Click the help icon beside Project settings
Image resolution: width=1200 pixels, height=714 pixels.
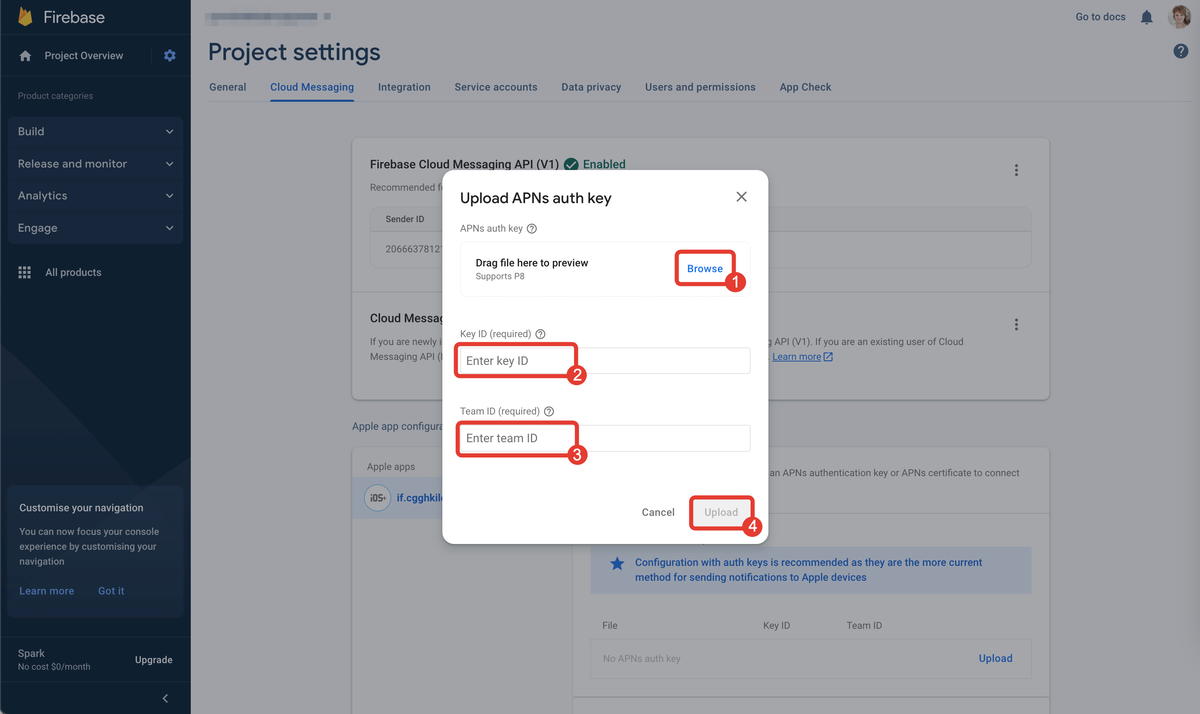point(1180,52)
